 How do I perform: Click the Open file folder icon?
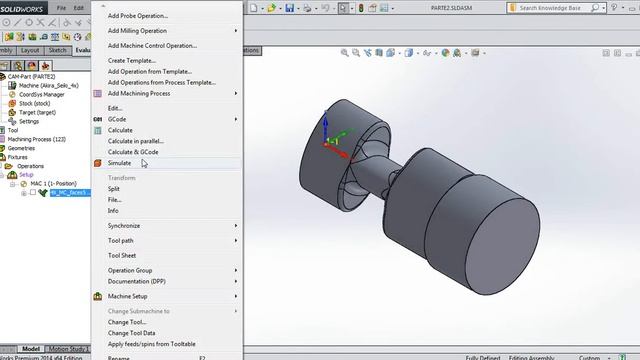pos(271,8)
